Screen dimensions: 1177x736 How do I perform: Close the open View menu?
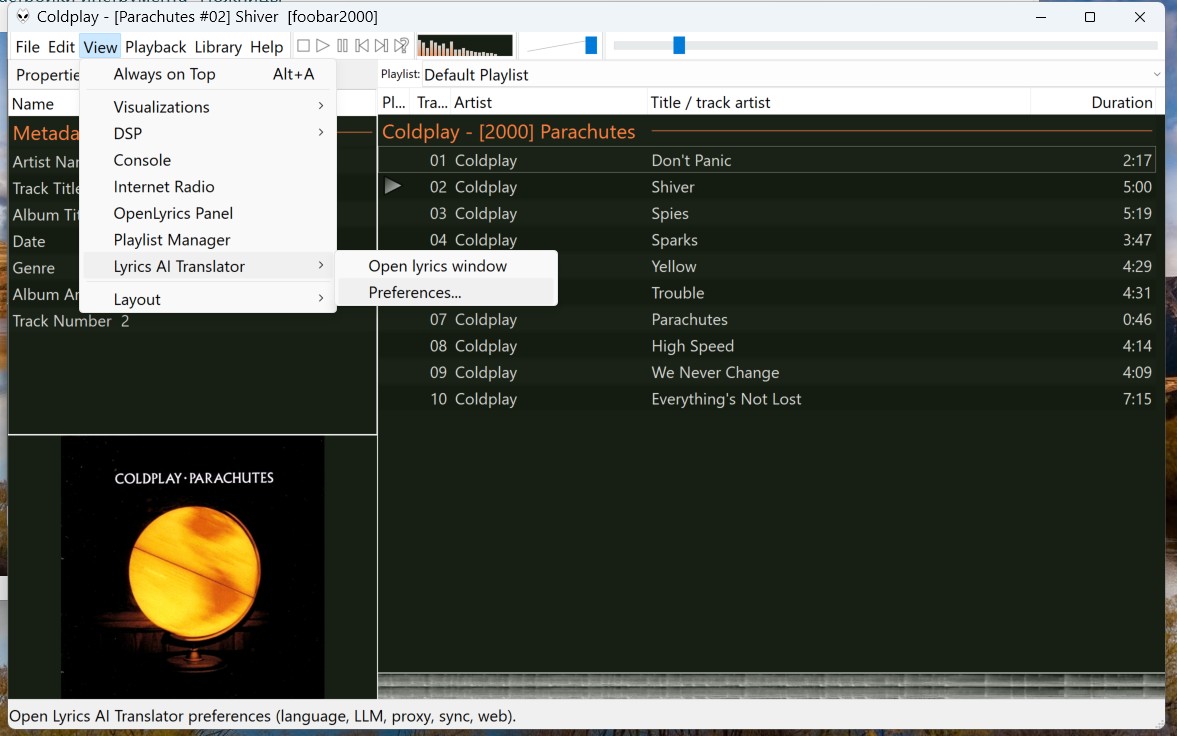point(101,47)
